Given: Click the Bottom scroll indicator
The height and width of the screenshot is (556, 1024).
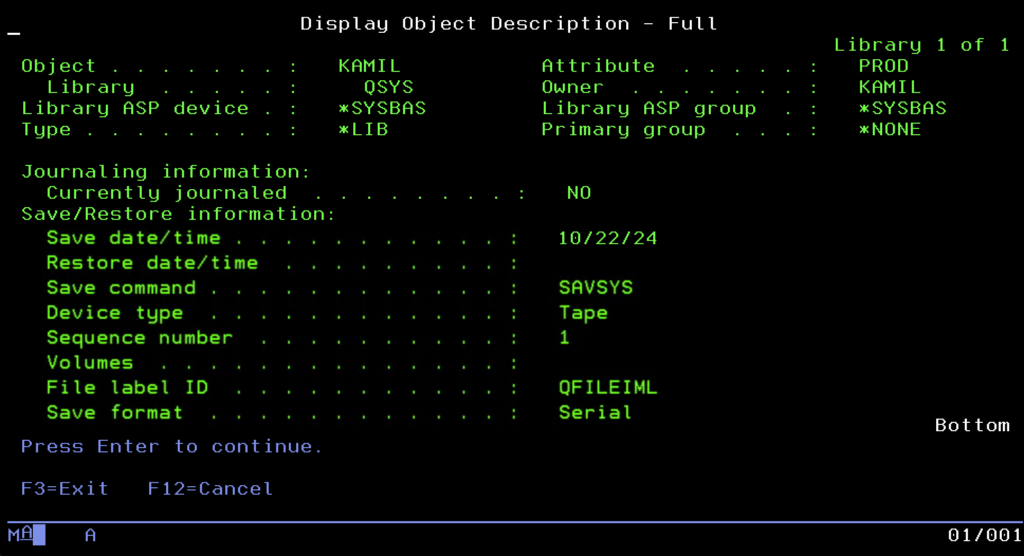Looking at the screenshot, I should pos(972,426).
